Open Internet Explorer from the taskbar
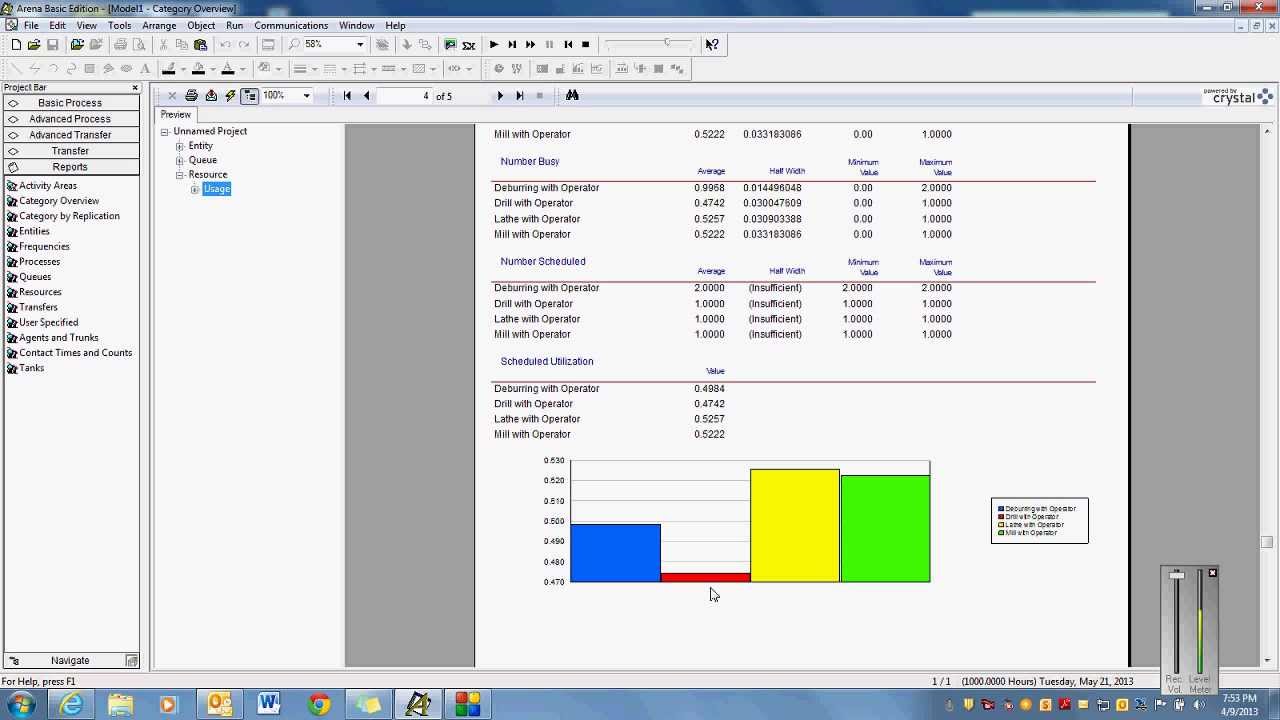The image size is (1280, 720). pyautogui.click(x=71, y=705)
